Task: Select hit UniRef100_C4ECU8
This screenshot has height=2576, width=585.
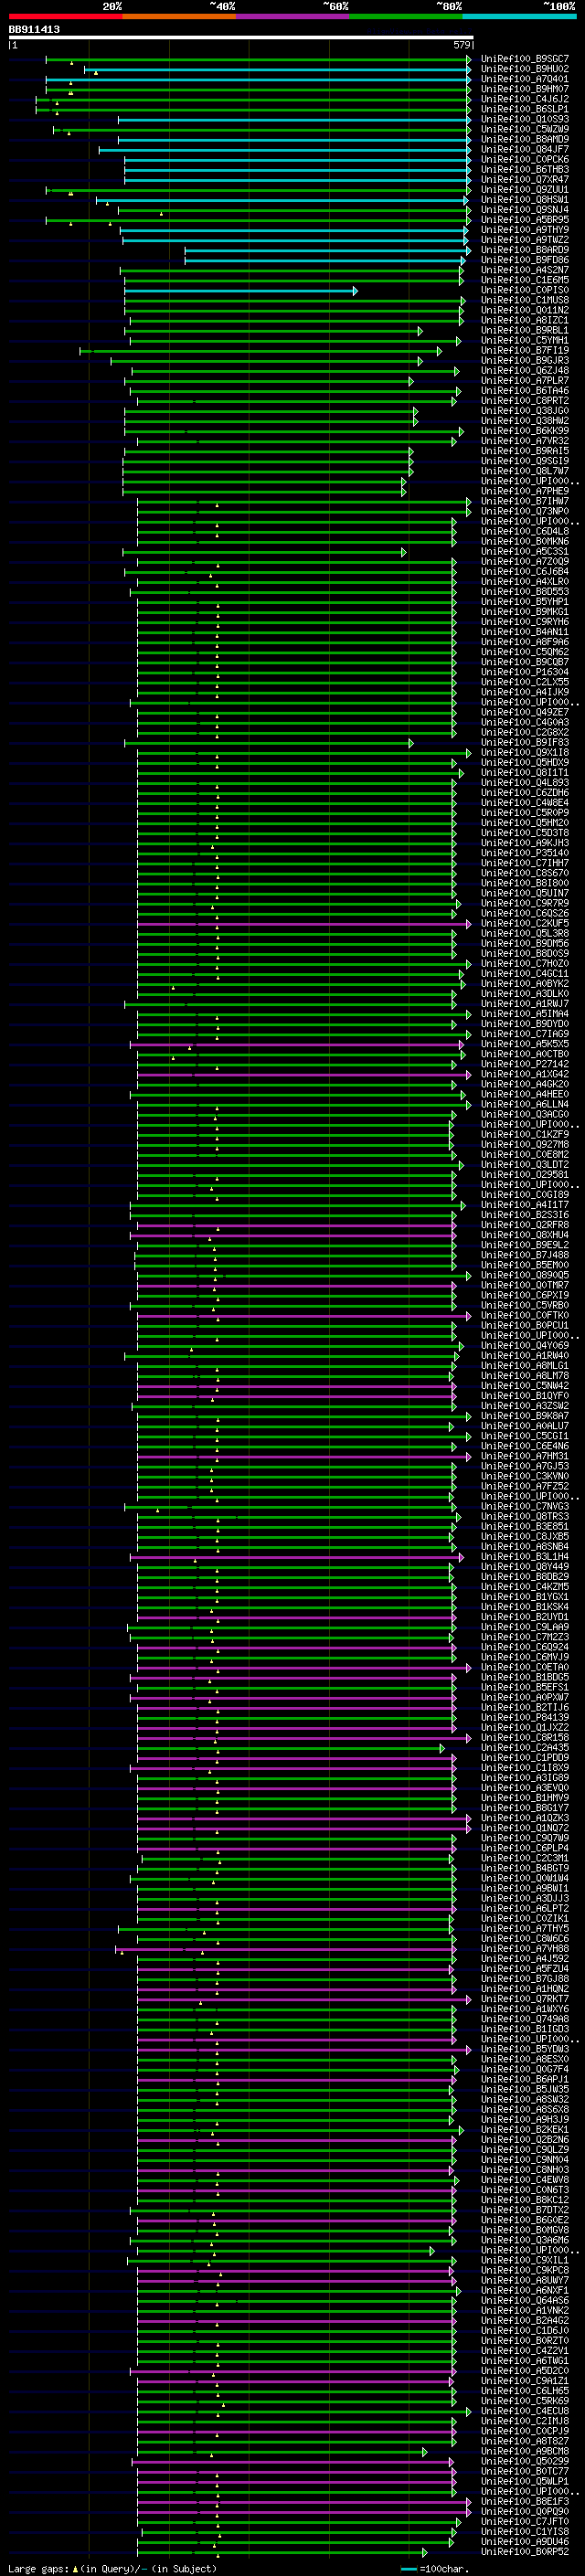Action: [x=525, y=2412]
